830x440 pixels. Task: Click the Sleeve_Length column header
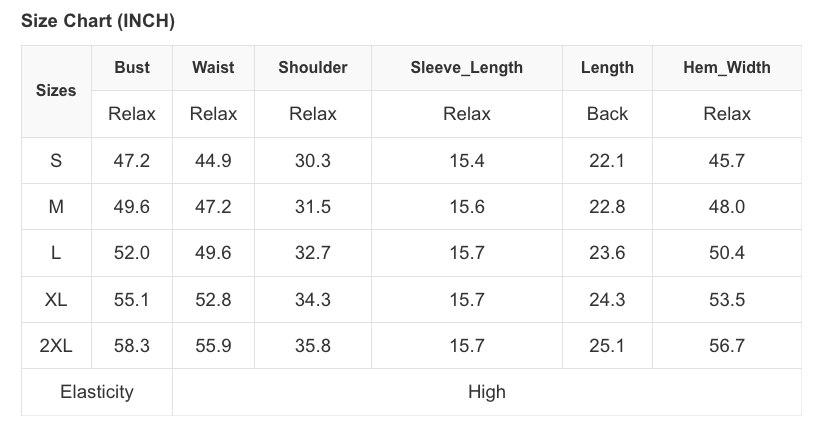(466, 68)
